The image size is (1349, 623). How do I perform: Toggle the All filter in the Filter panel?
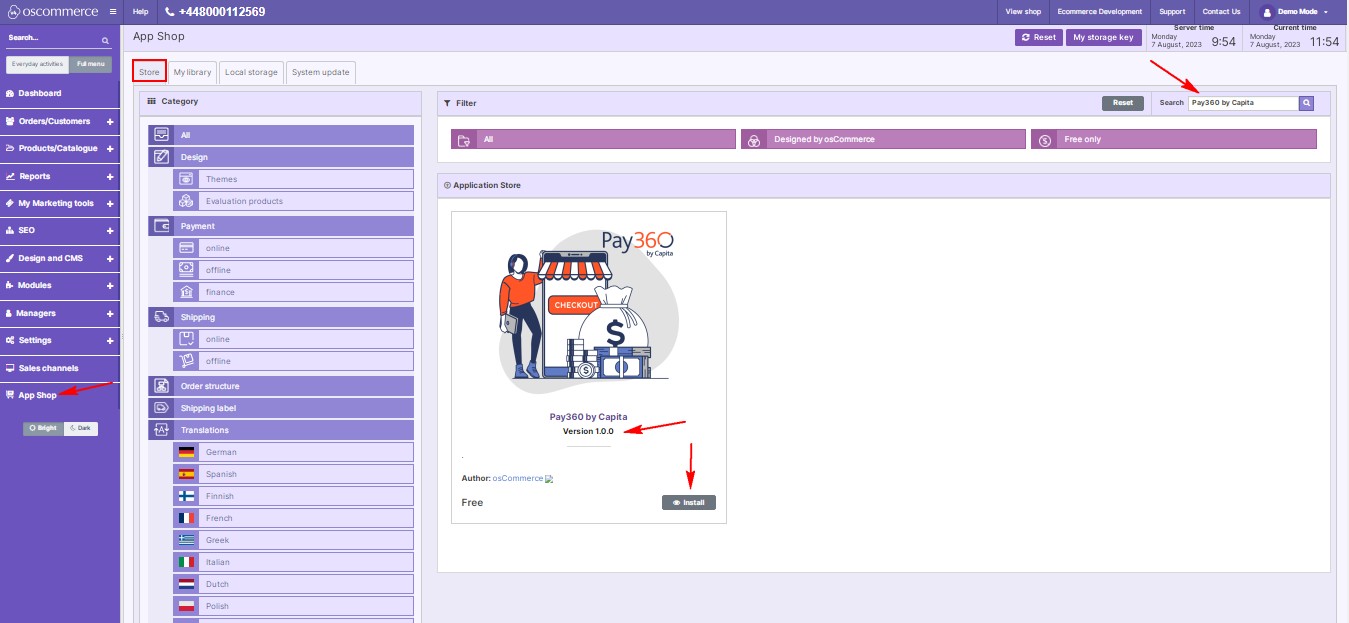[593, 139]
